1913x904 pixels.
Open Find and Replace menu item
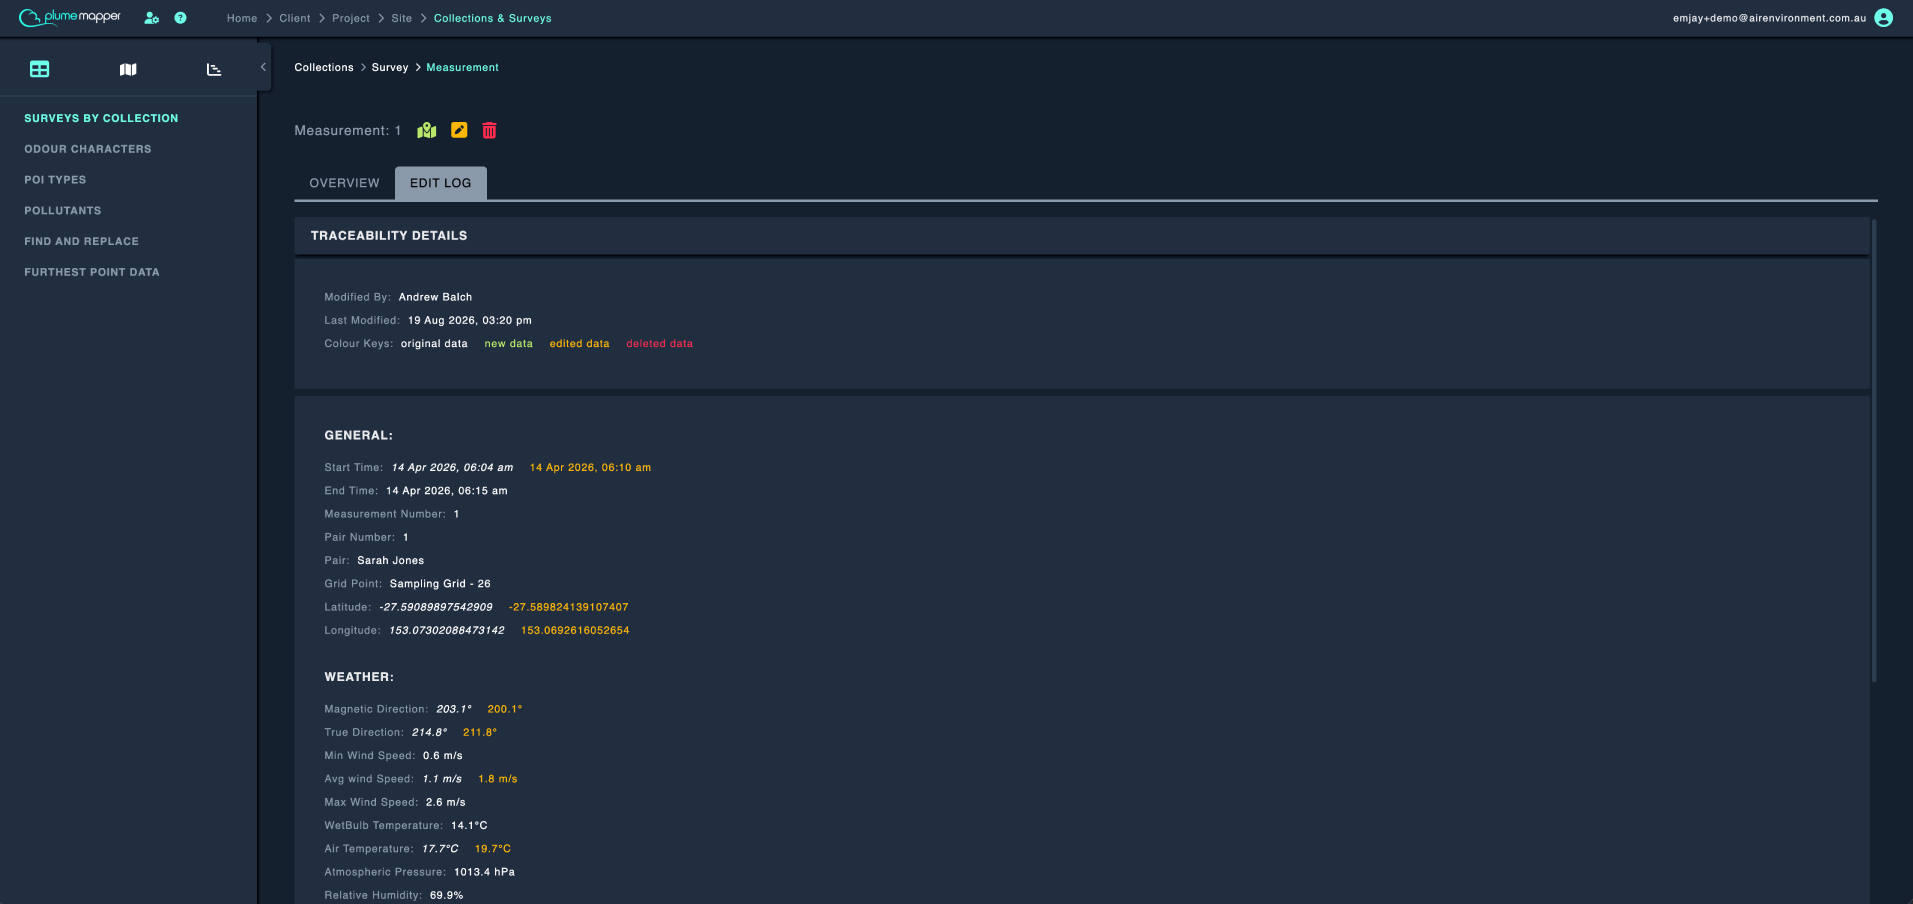coord(82,241)
